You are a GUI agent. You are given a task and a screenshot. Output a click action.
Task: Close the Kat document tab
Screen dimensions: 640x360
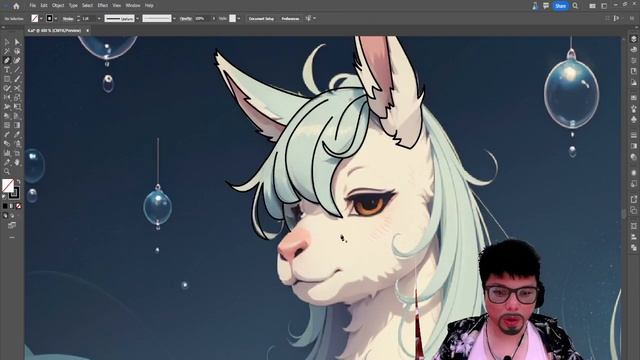(x=87, y=31)
